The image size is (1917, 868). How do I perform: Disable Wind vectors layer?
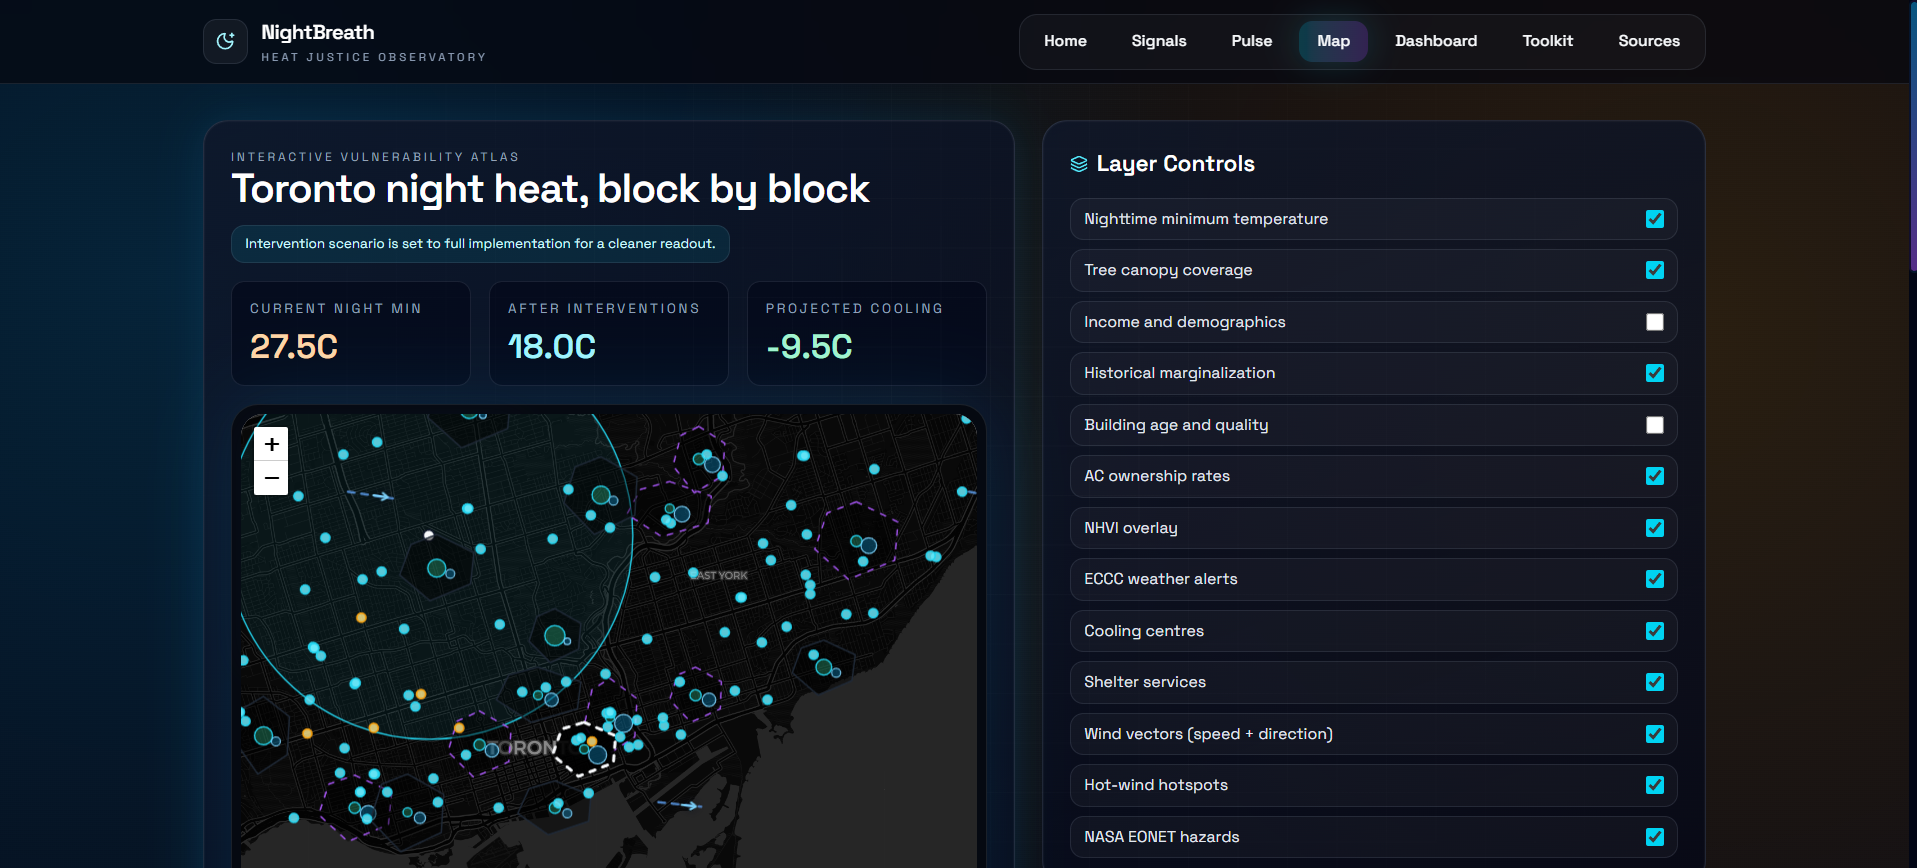click(x=1654, y=734)
